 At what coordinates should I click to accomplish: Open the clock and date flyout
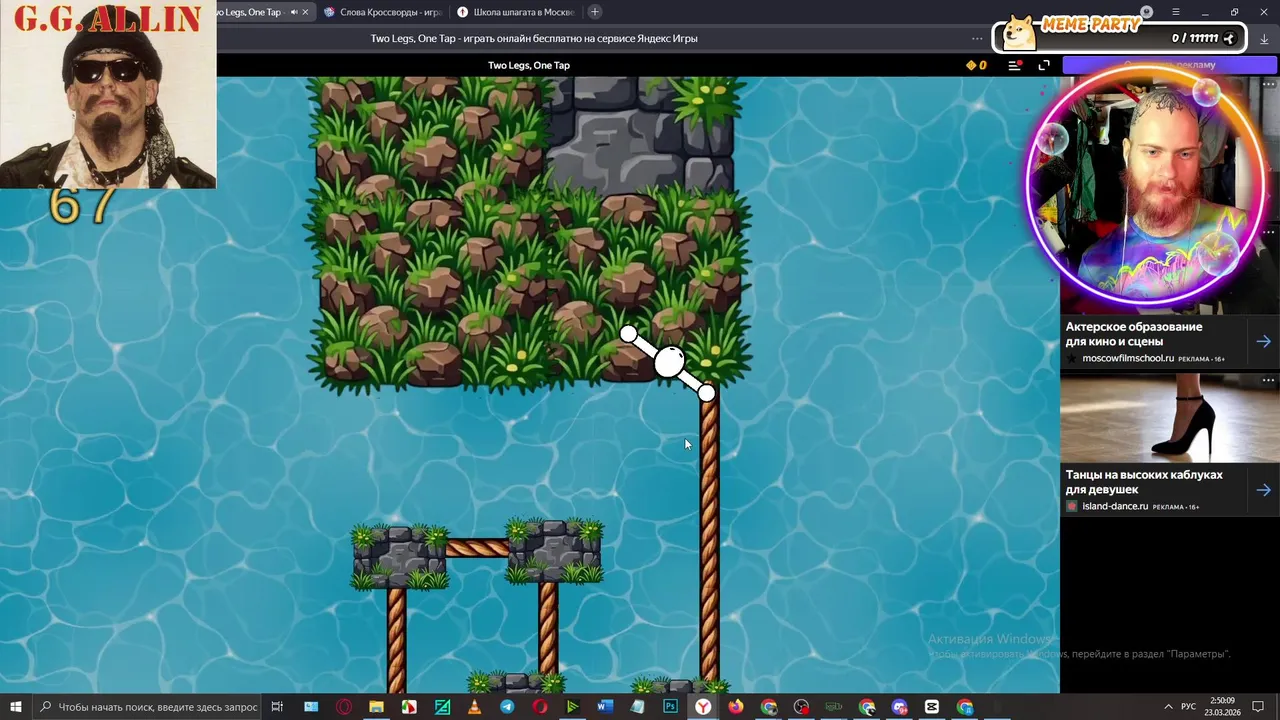pyautogui.click(x=1222, y=707)
